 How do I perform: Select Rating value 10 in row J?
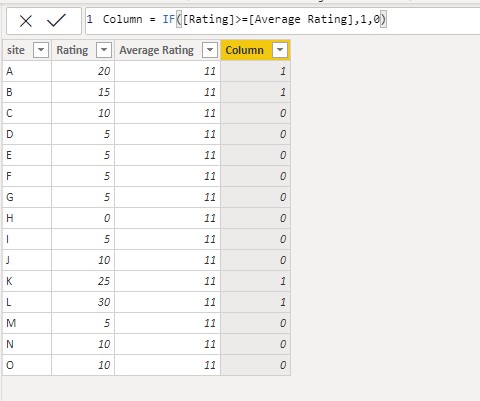tap(83, 260)
